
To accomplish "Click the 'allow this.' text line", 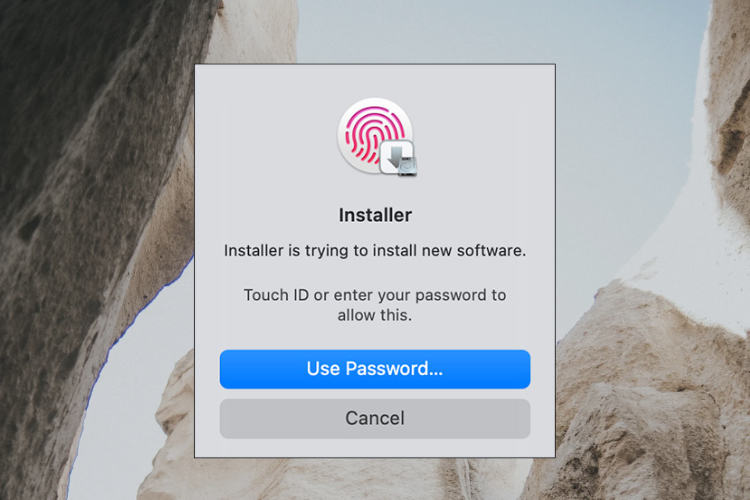I will tap(375, 315).
